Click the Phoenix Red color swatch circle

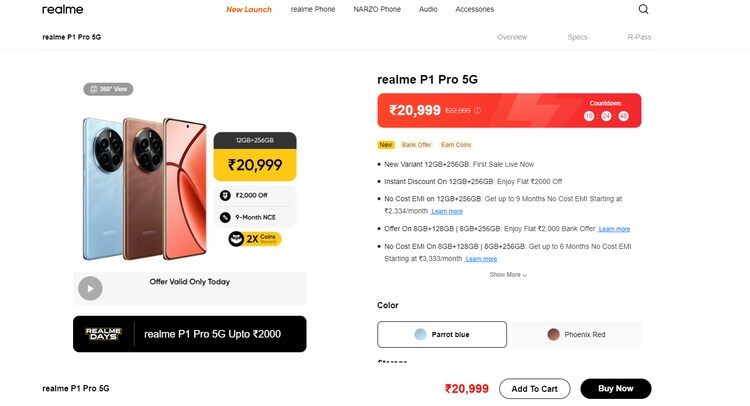pyautogui.click(x=553, y=334)
